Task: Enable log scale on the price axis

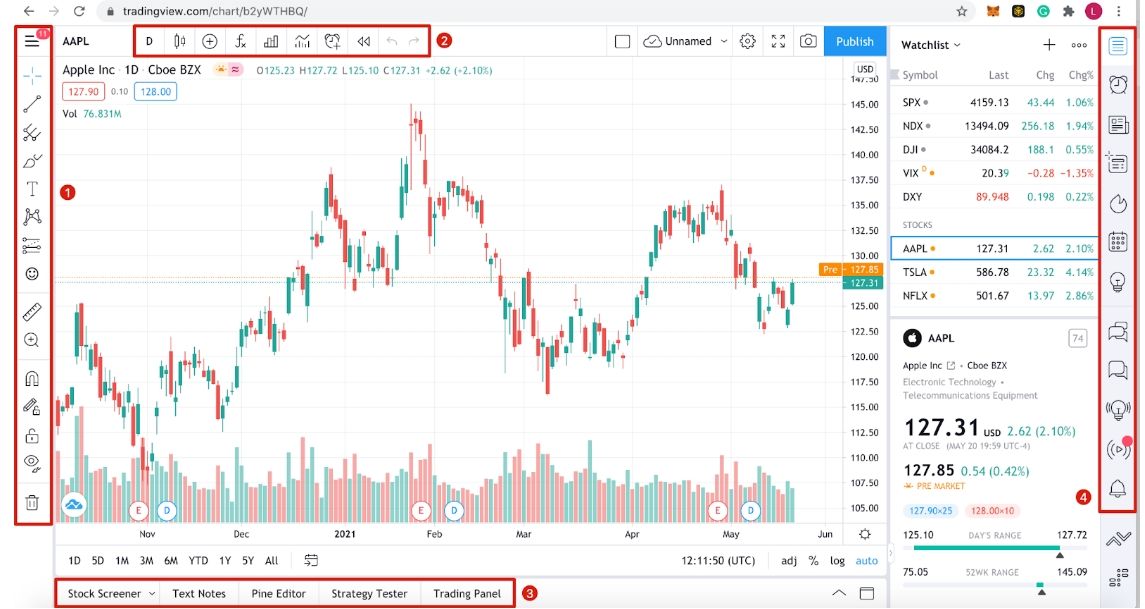Action: point(837,561)
